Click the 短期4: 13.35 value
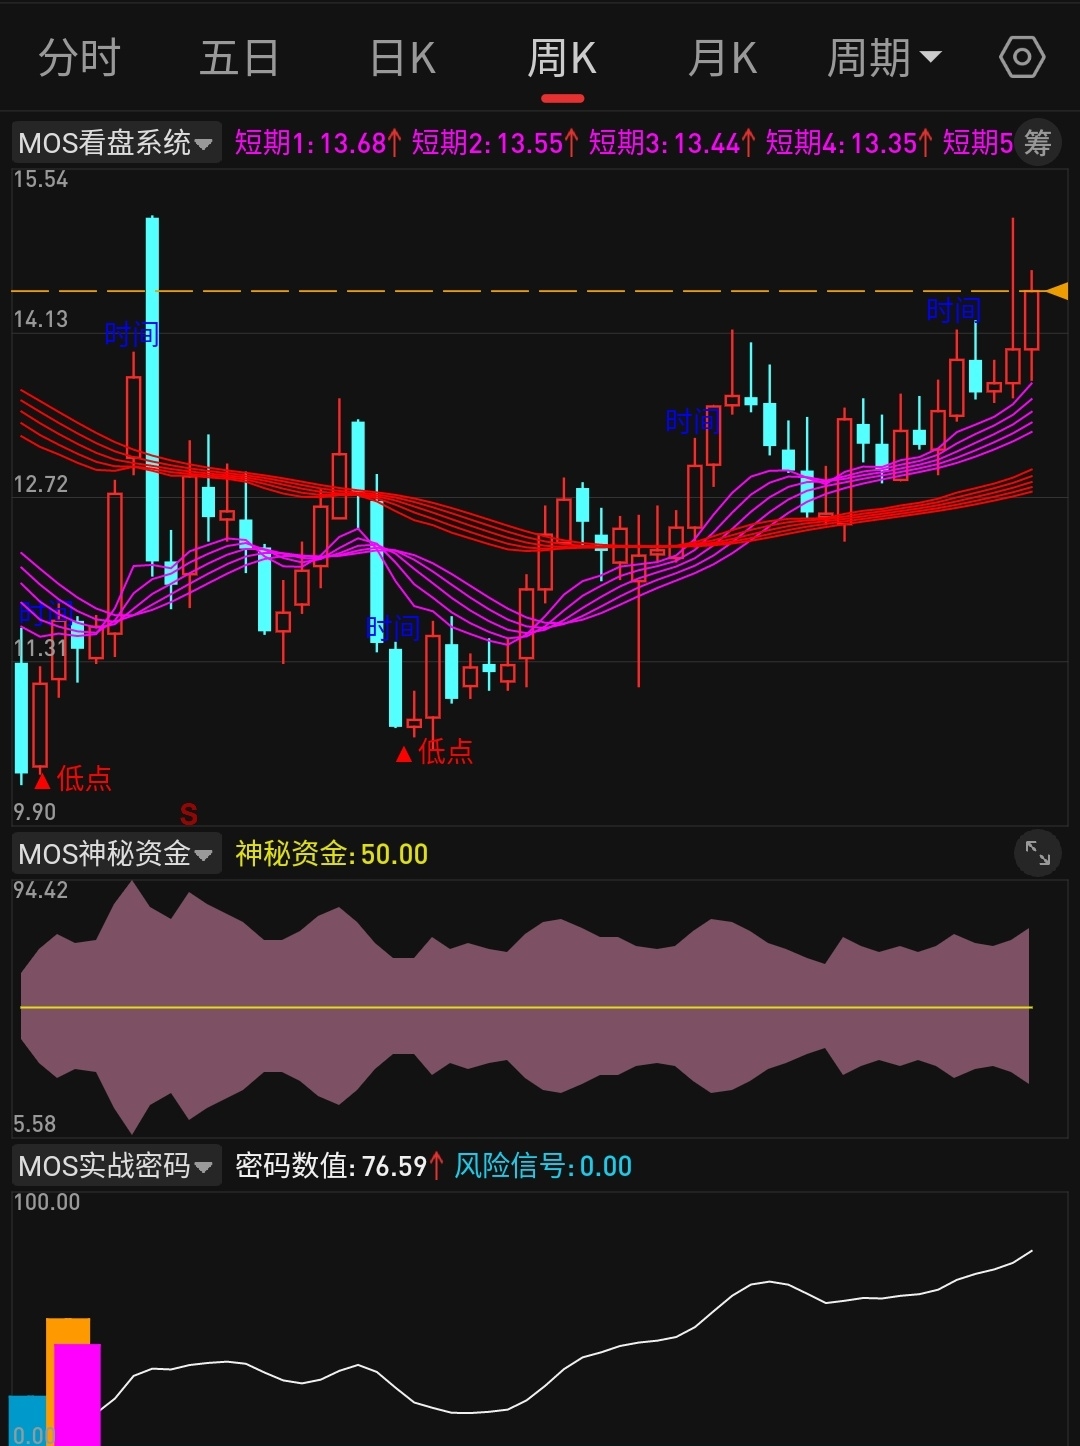The width and height of the screenshot is (1080, 1446). 849,143
